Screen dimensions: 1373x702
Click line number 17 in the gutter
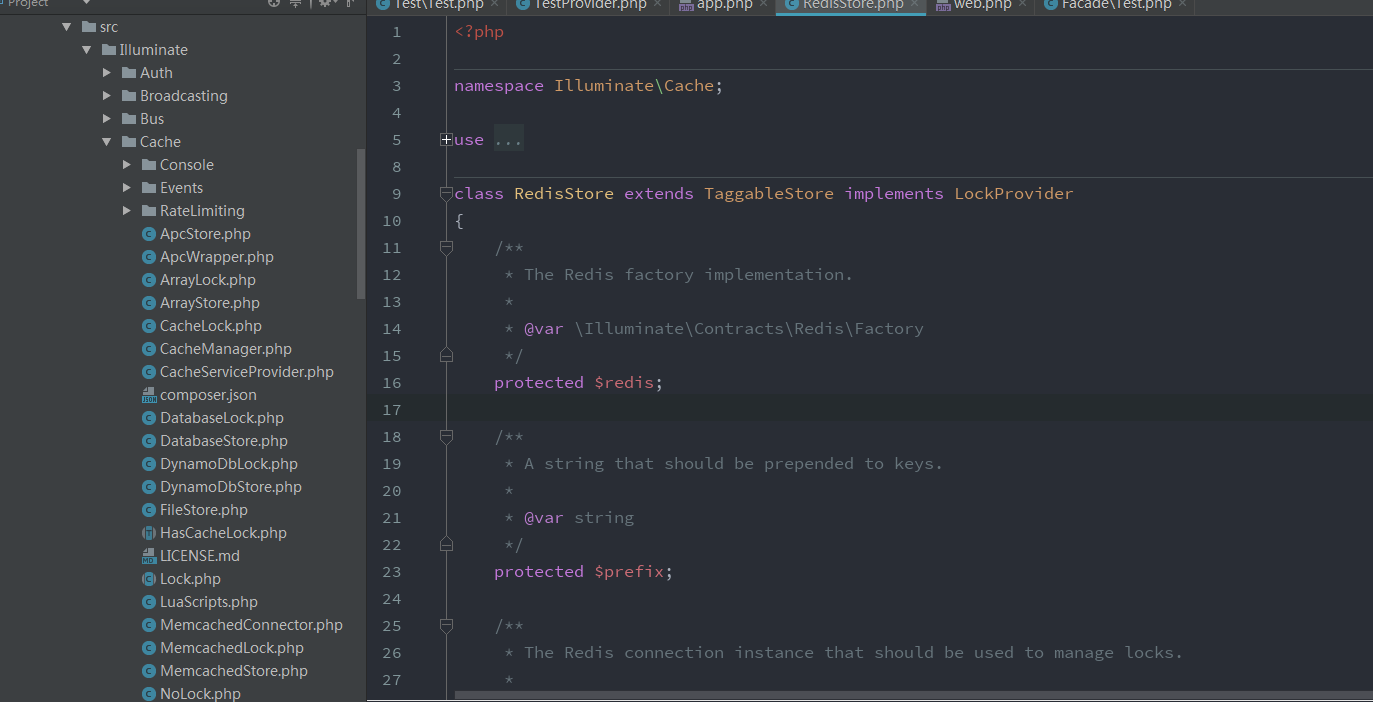392,410
